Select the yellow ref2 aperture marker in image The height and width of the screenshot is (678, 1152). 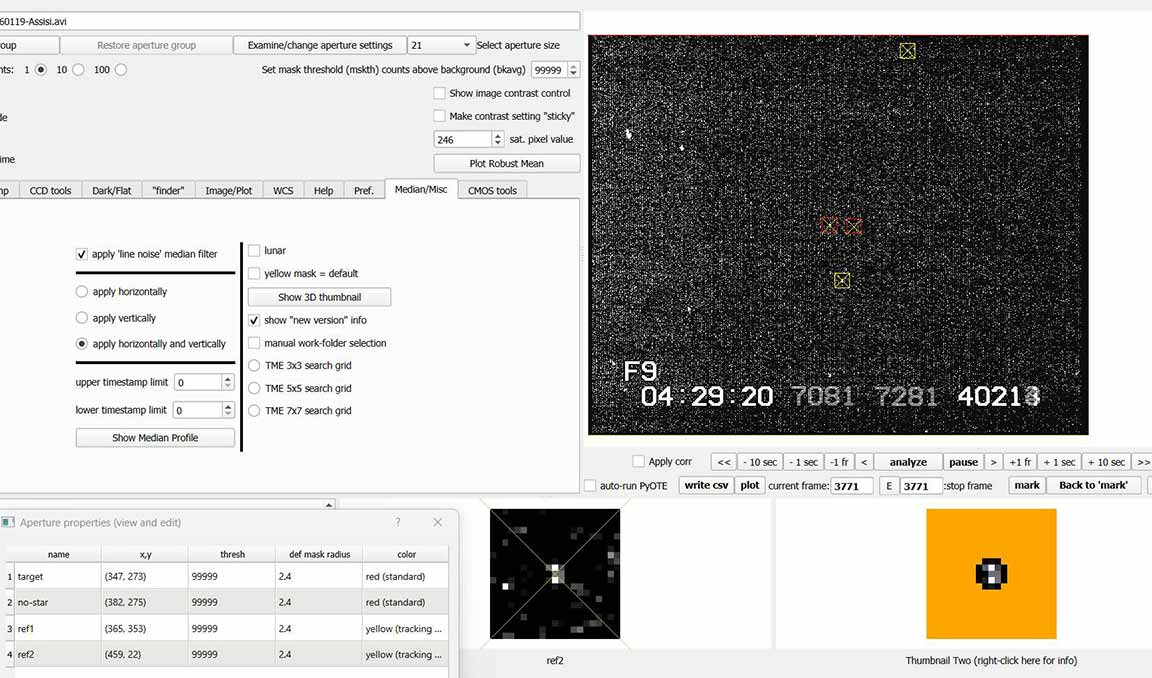[x=907, y=51]
